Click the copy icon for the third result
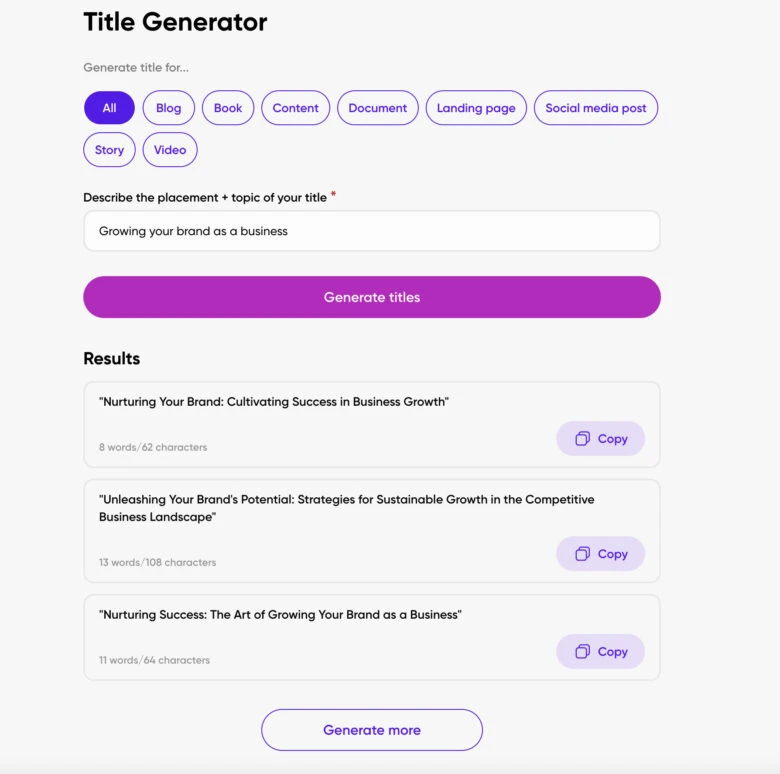This screenshot has width=780, height=774. pos(582,652)
